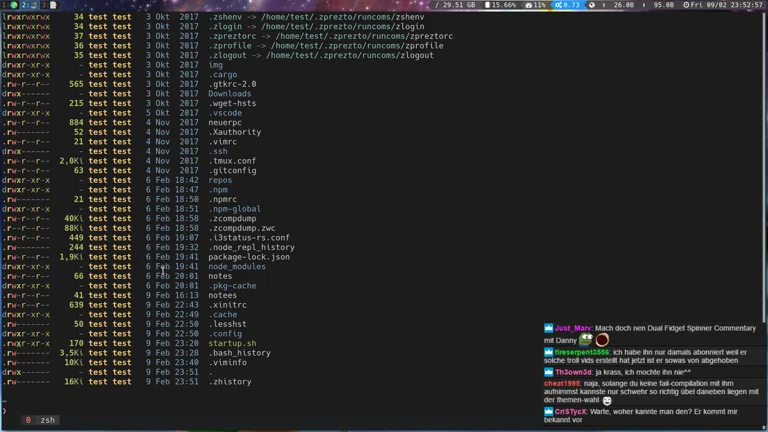Click the file name .gitconfig

pos(232,170)
